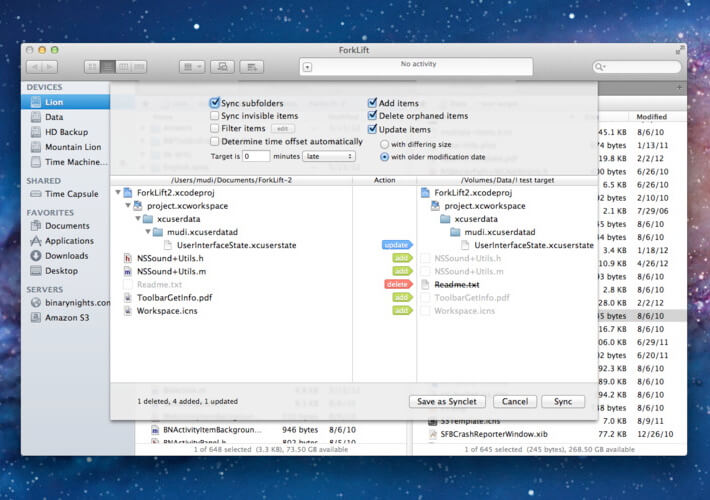Enable Determine time offset automatically

[215, 141]
